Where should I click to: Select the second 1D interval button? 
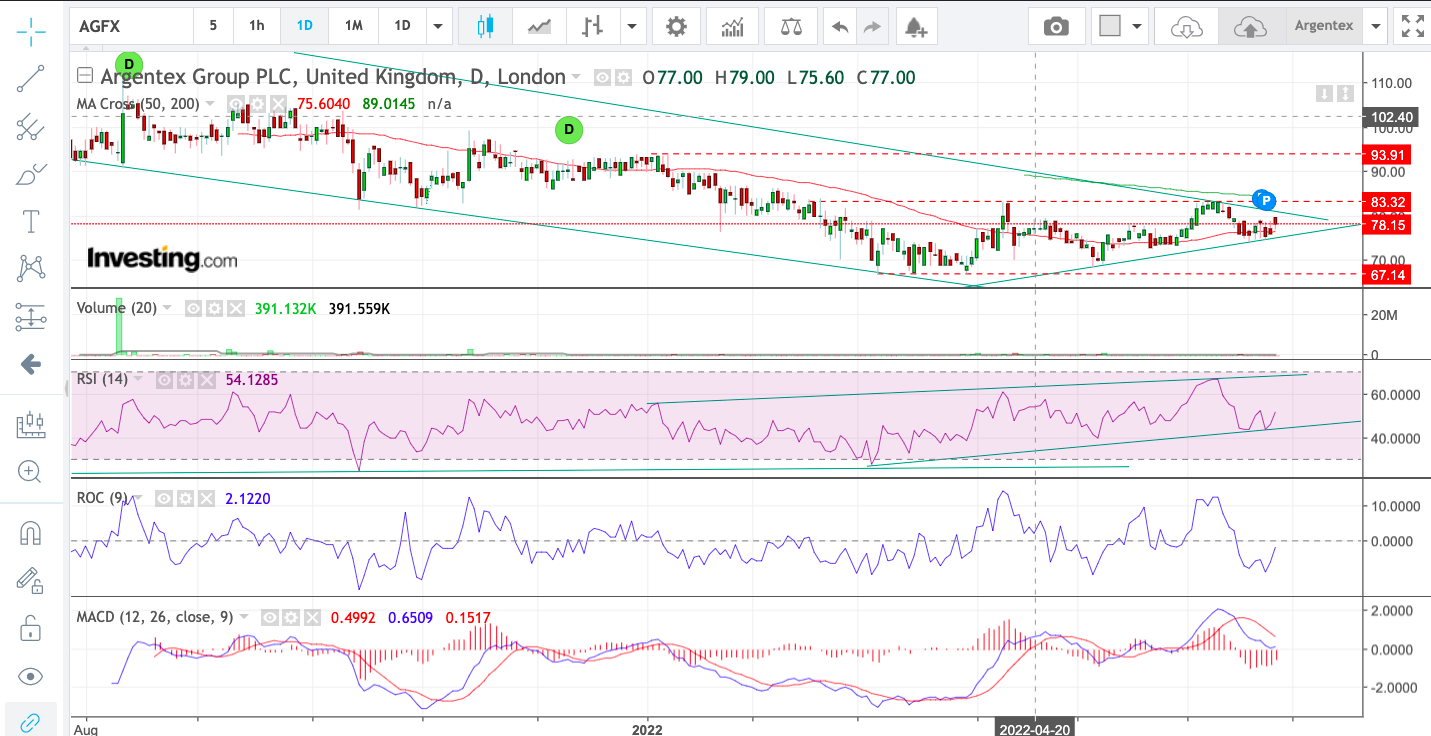[402, 26]
